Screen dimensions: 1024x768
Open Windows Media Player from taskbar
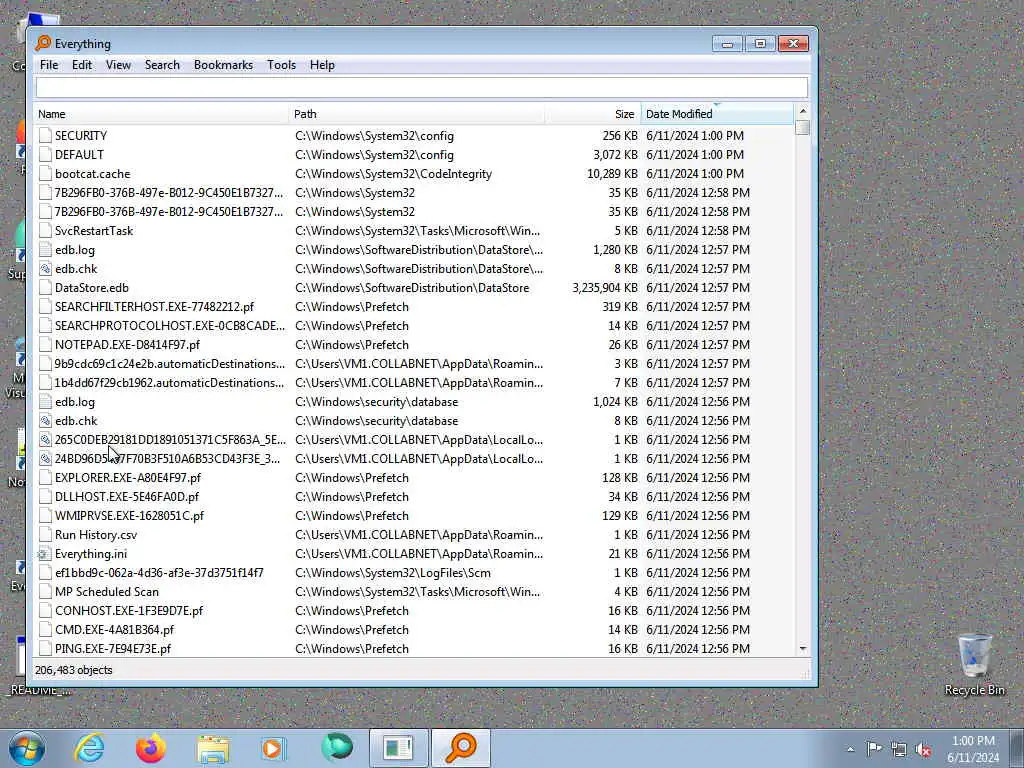[x=274, y=748]
